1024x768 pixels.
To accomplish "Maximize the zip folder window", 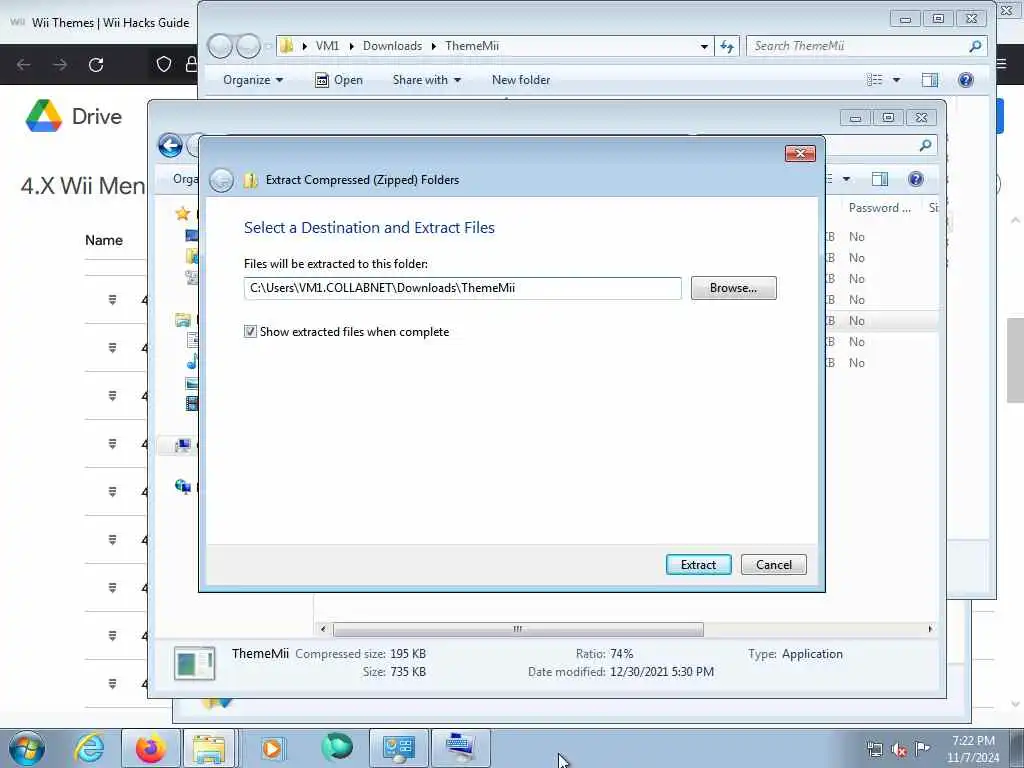I will pyautogui.click(x=888, y=118).
